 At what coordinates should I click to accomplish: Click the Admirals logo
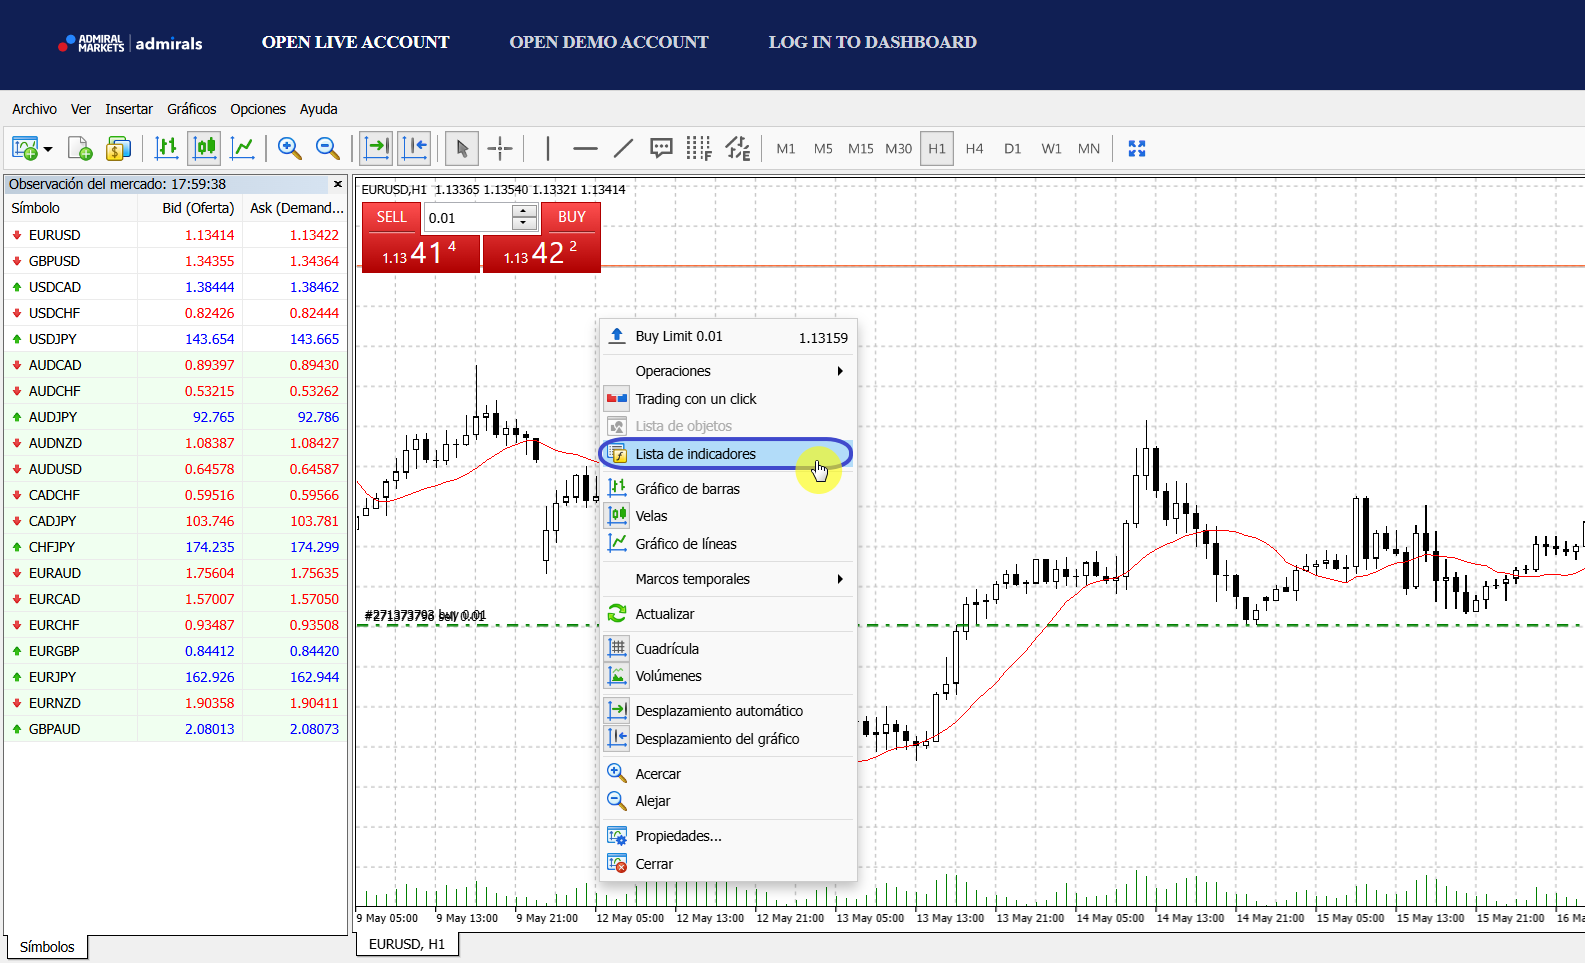pos(131,43)
